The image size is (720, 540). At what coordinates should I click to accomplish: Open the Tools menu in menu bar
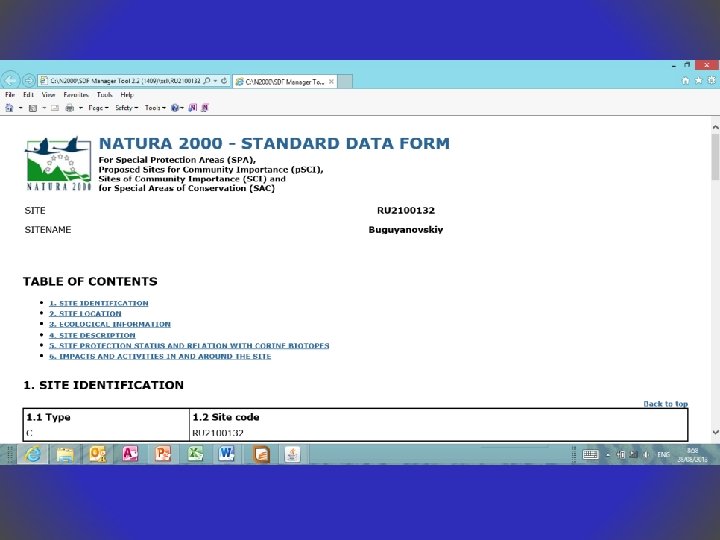point(105,95)
